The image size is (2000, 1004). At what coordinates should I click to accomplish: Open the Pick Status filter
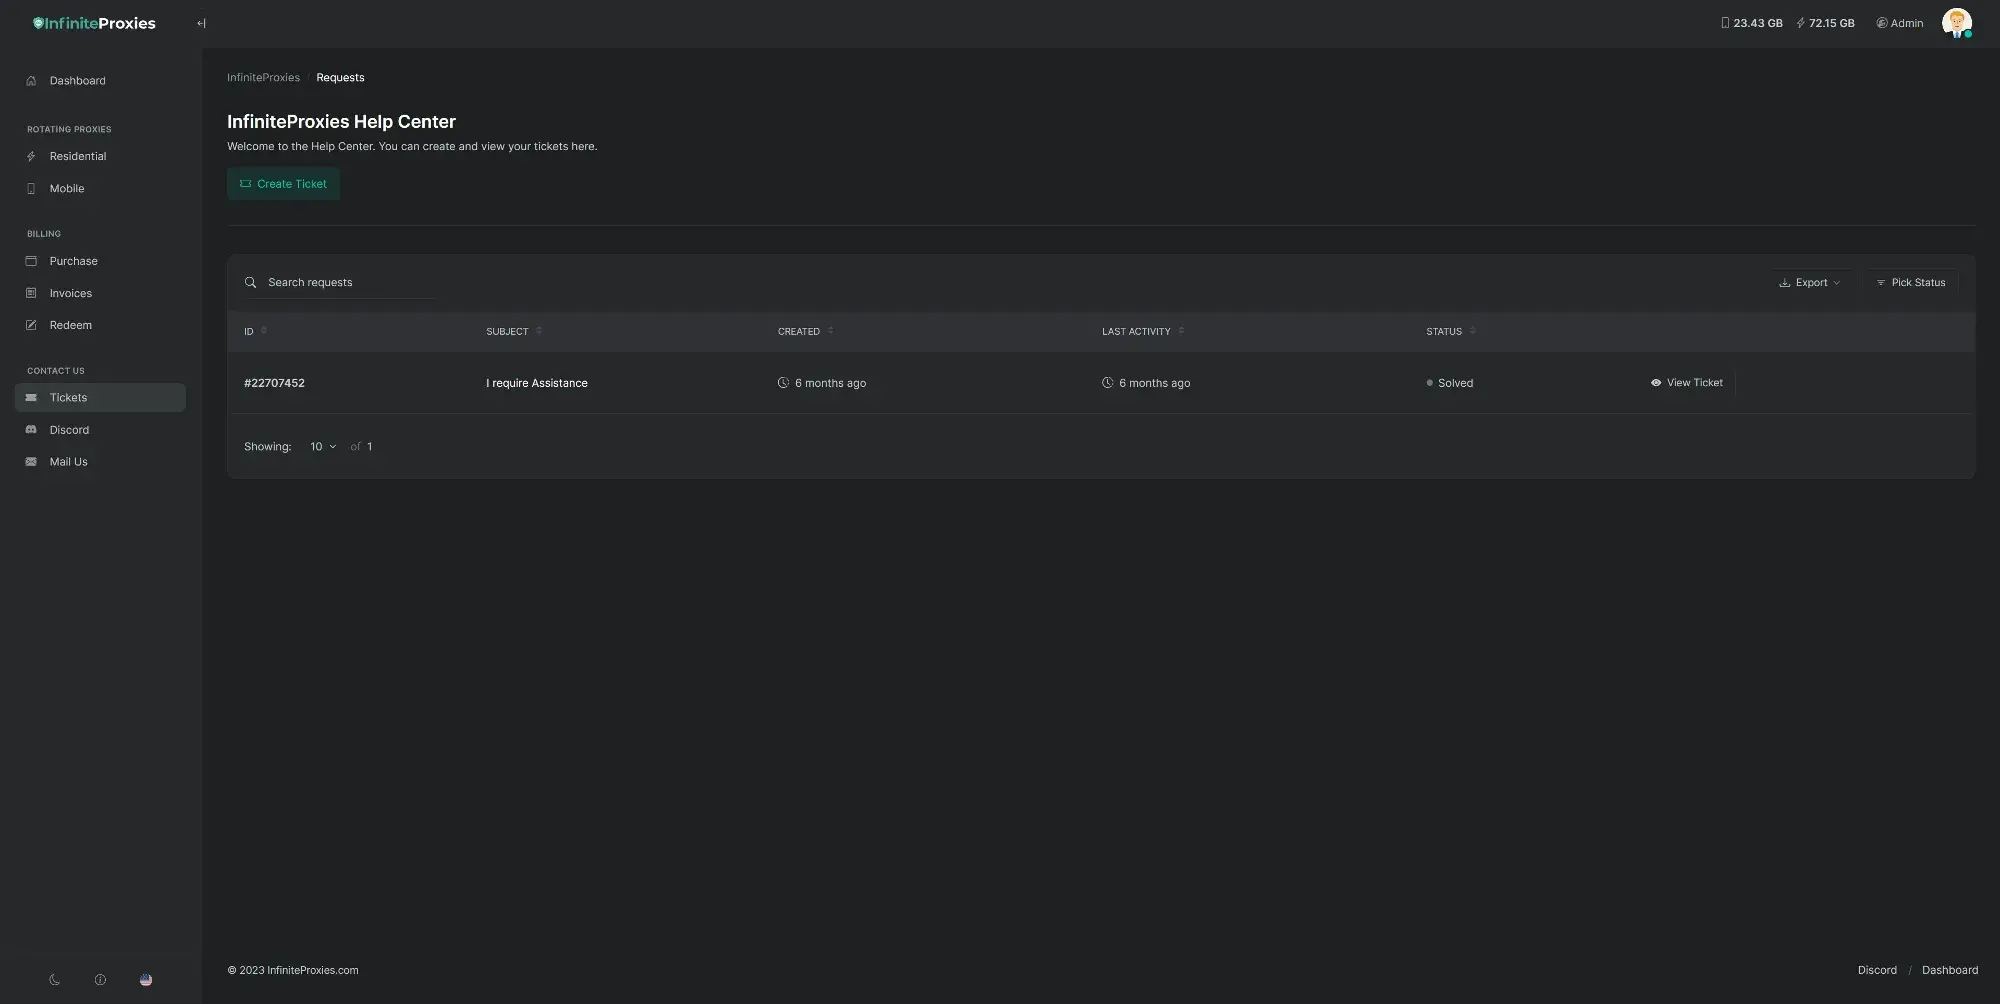pyautogui.click(x=1910, y=283)
